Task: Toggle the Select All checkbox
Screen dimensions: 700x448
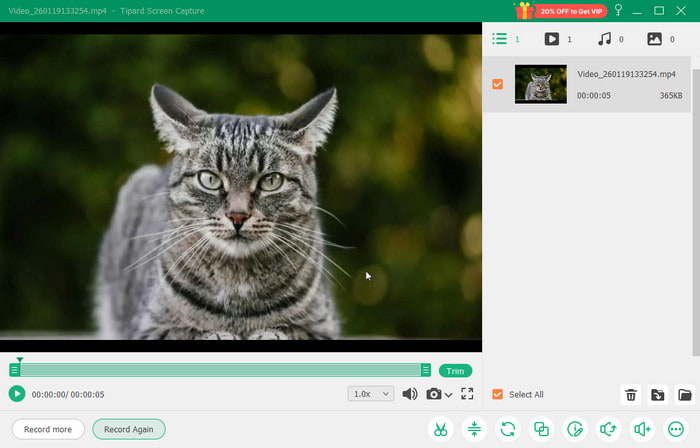Action: coord(497,394)
